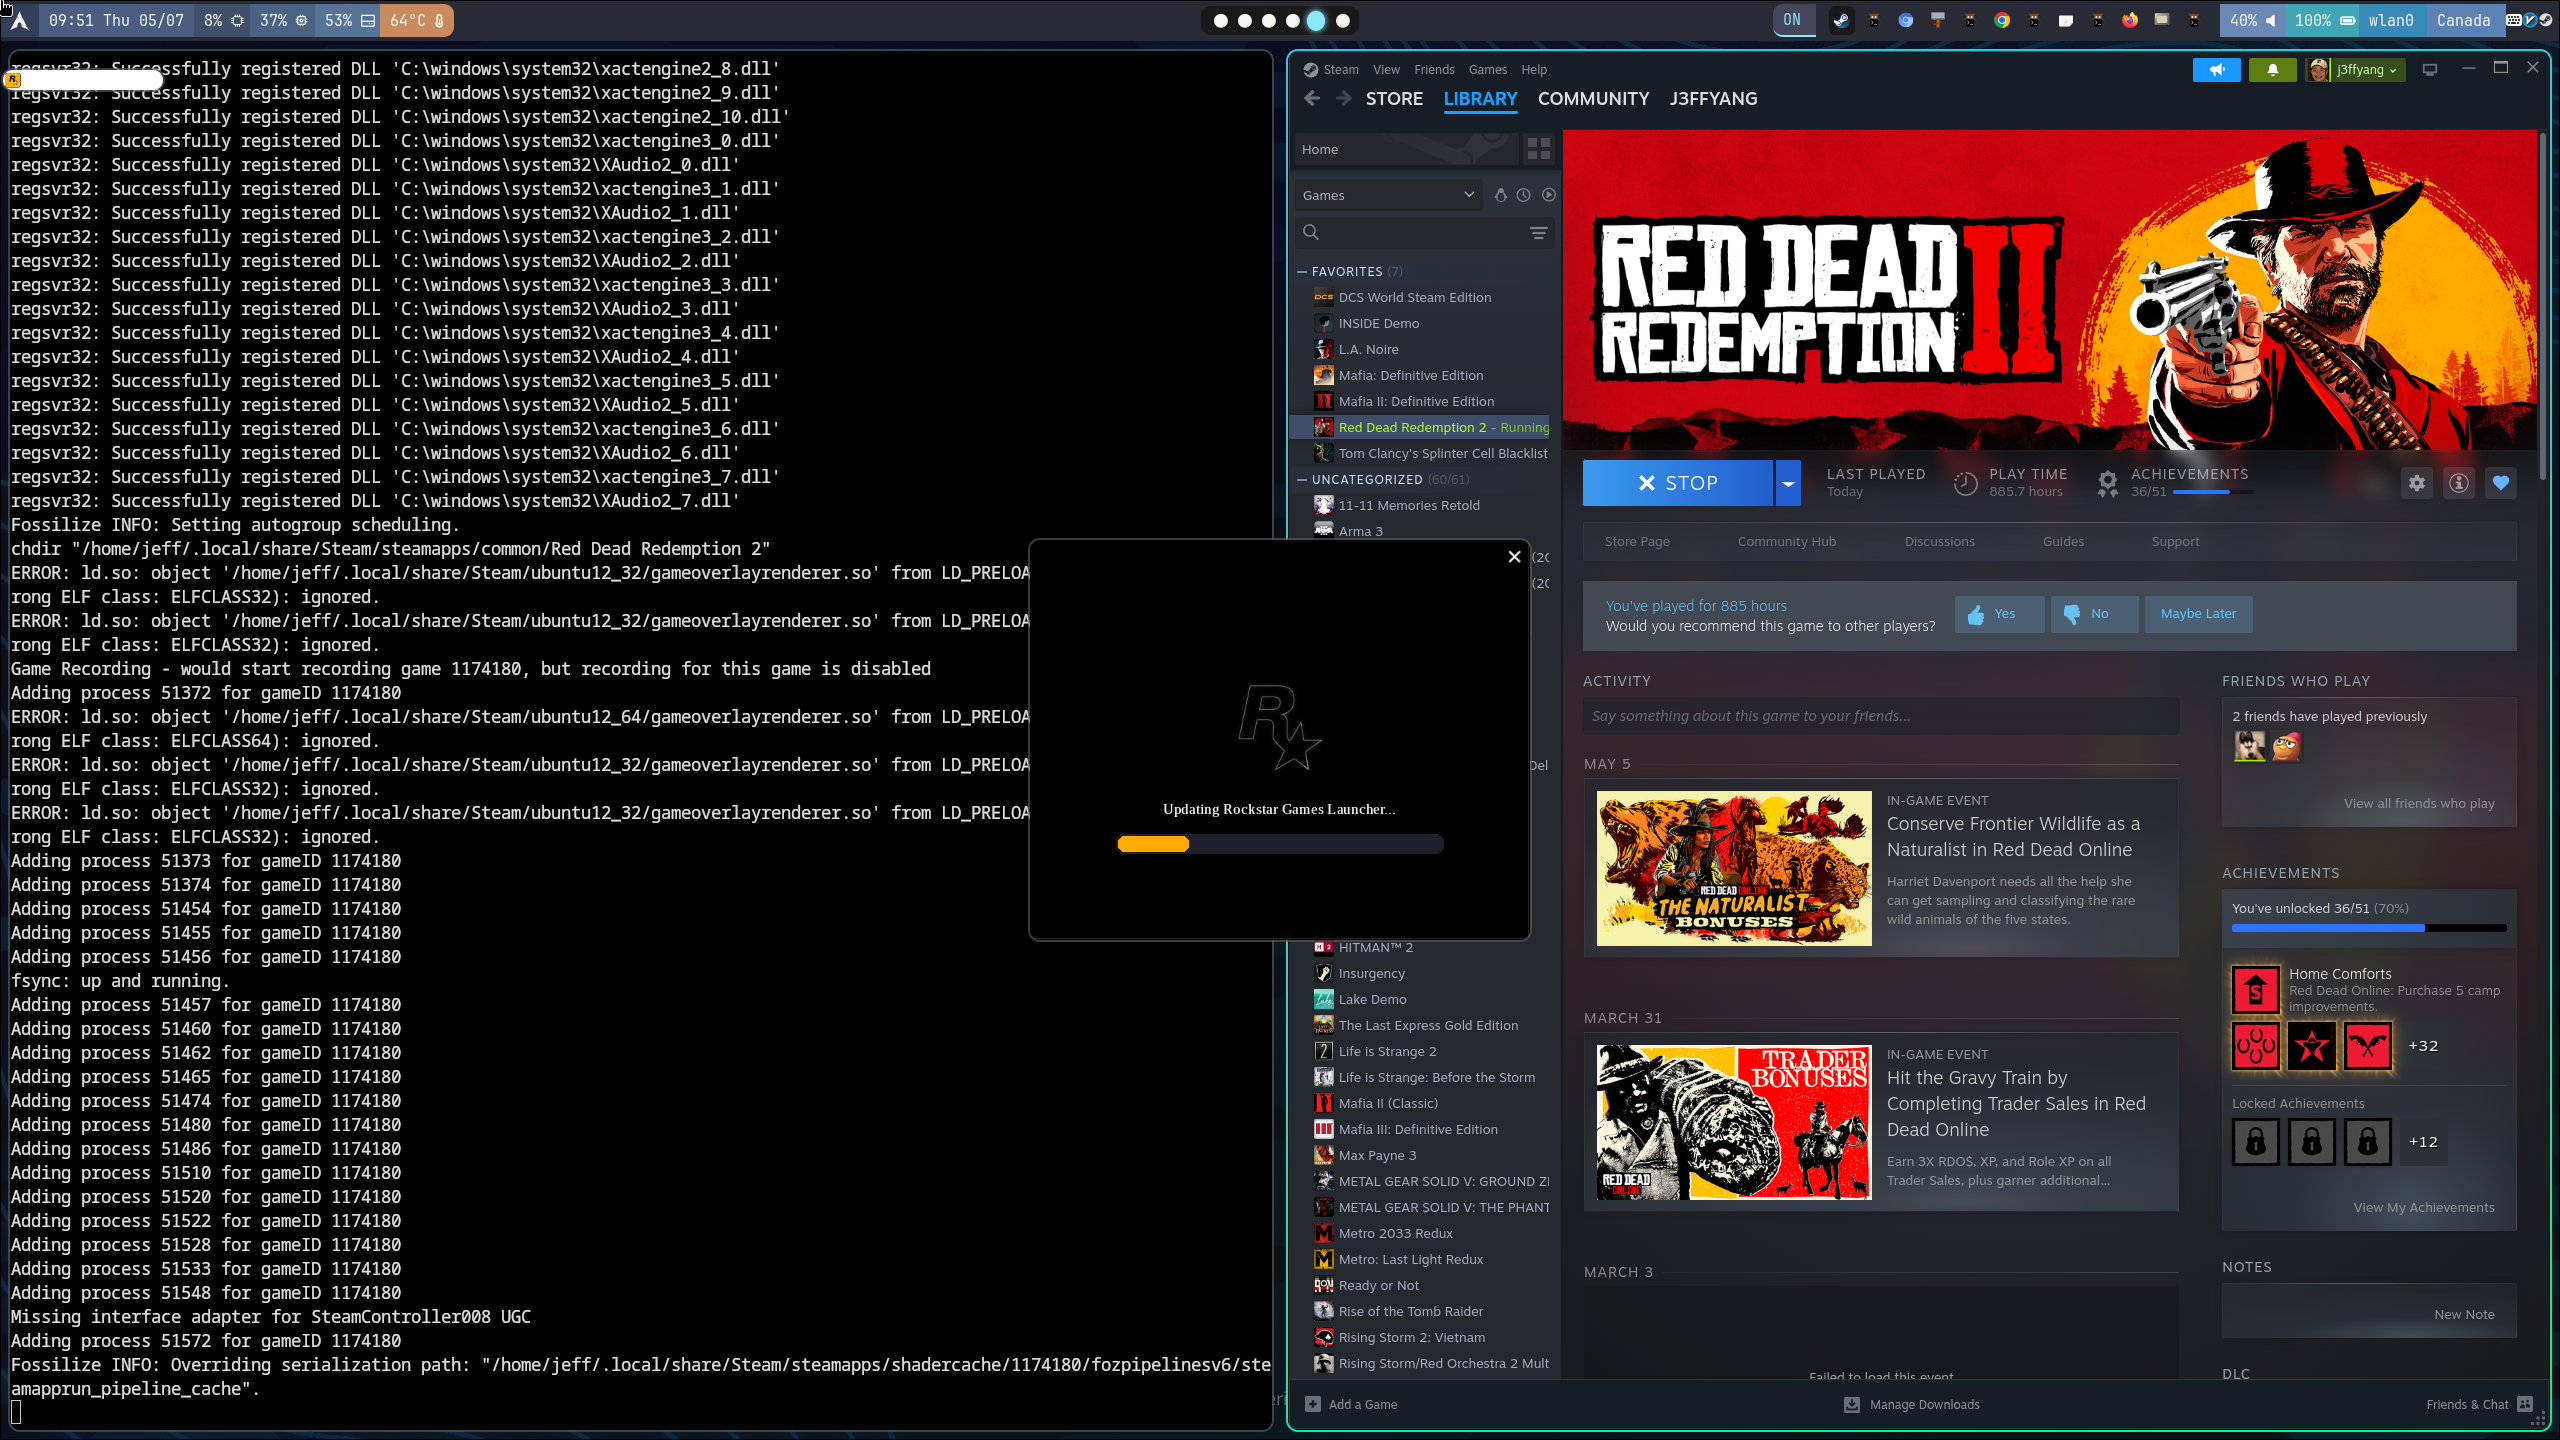Switch to the COMMUNITY tab
The width and height of the screenshot is (2560, 1440).
coord(1593,98)
